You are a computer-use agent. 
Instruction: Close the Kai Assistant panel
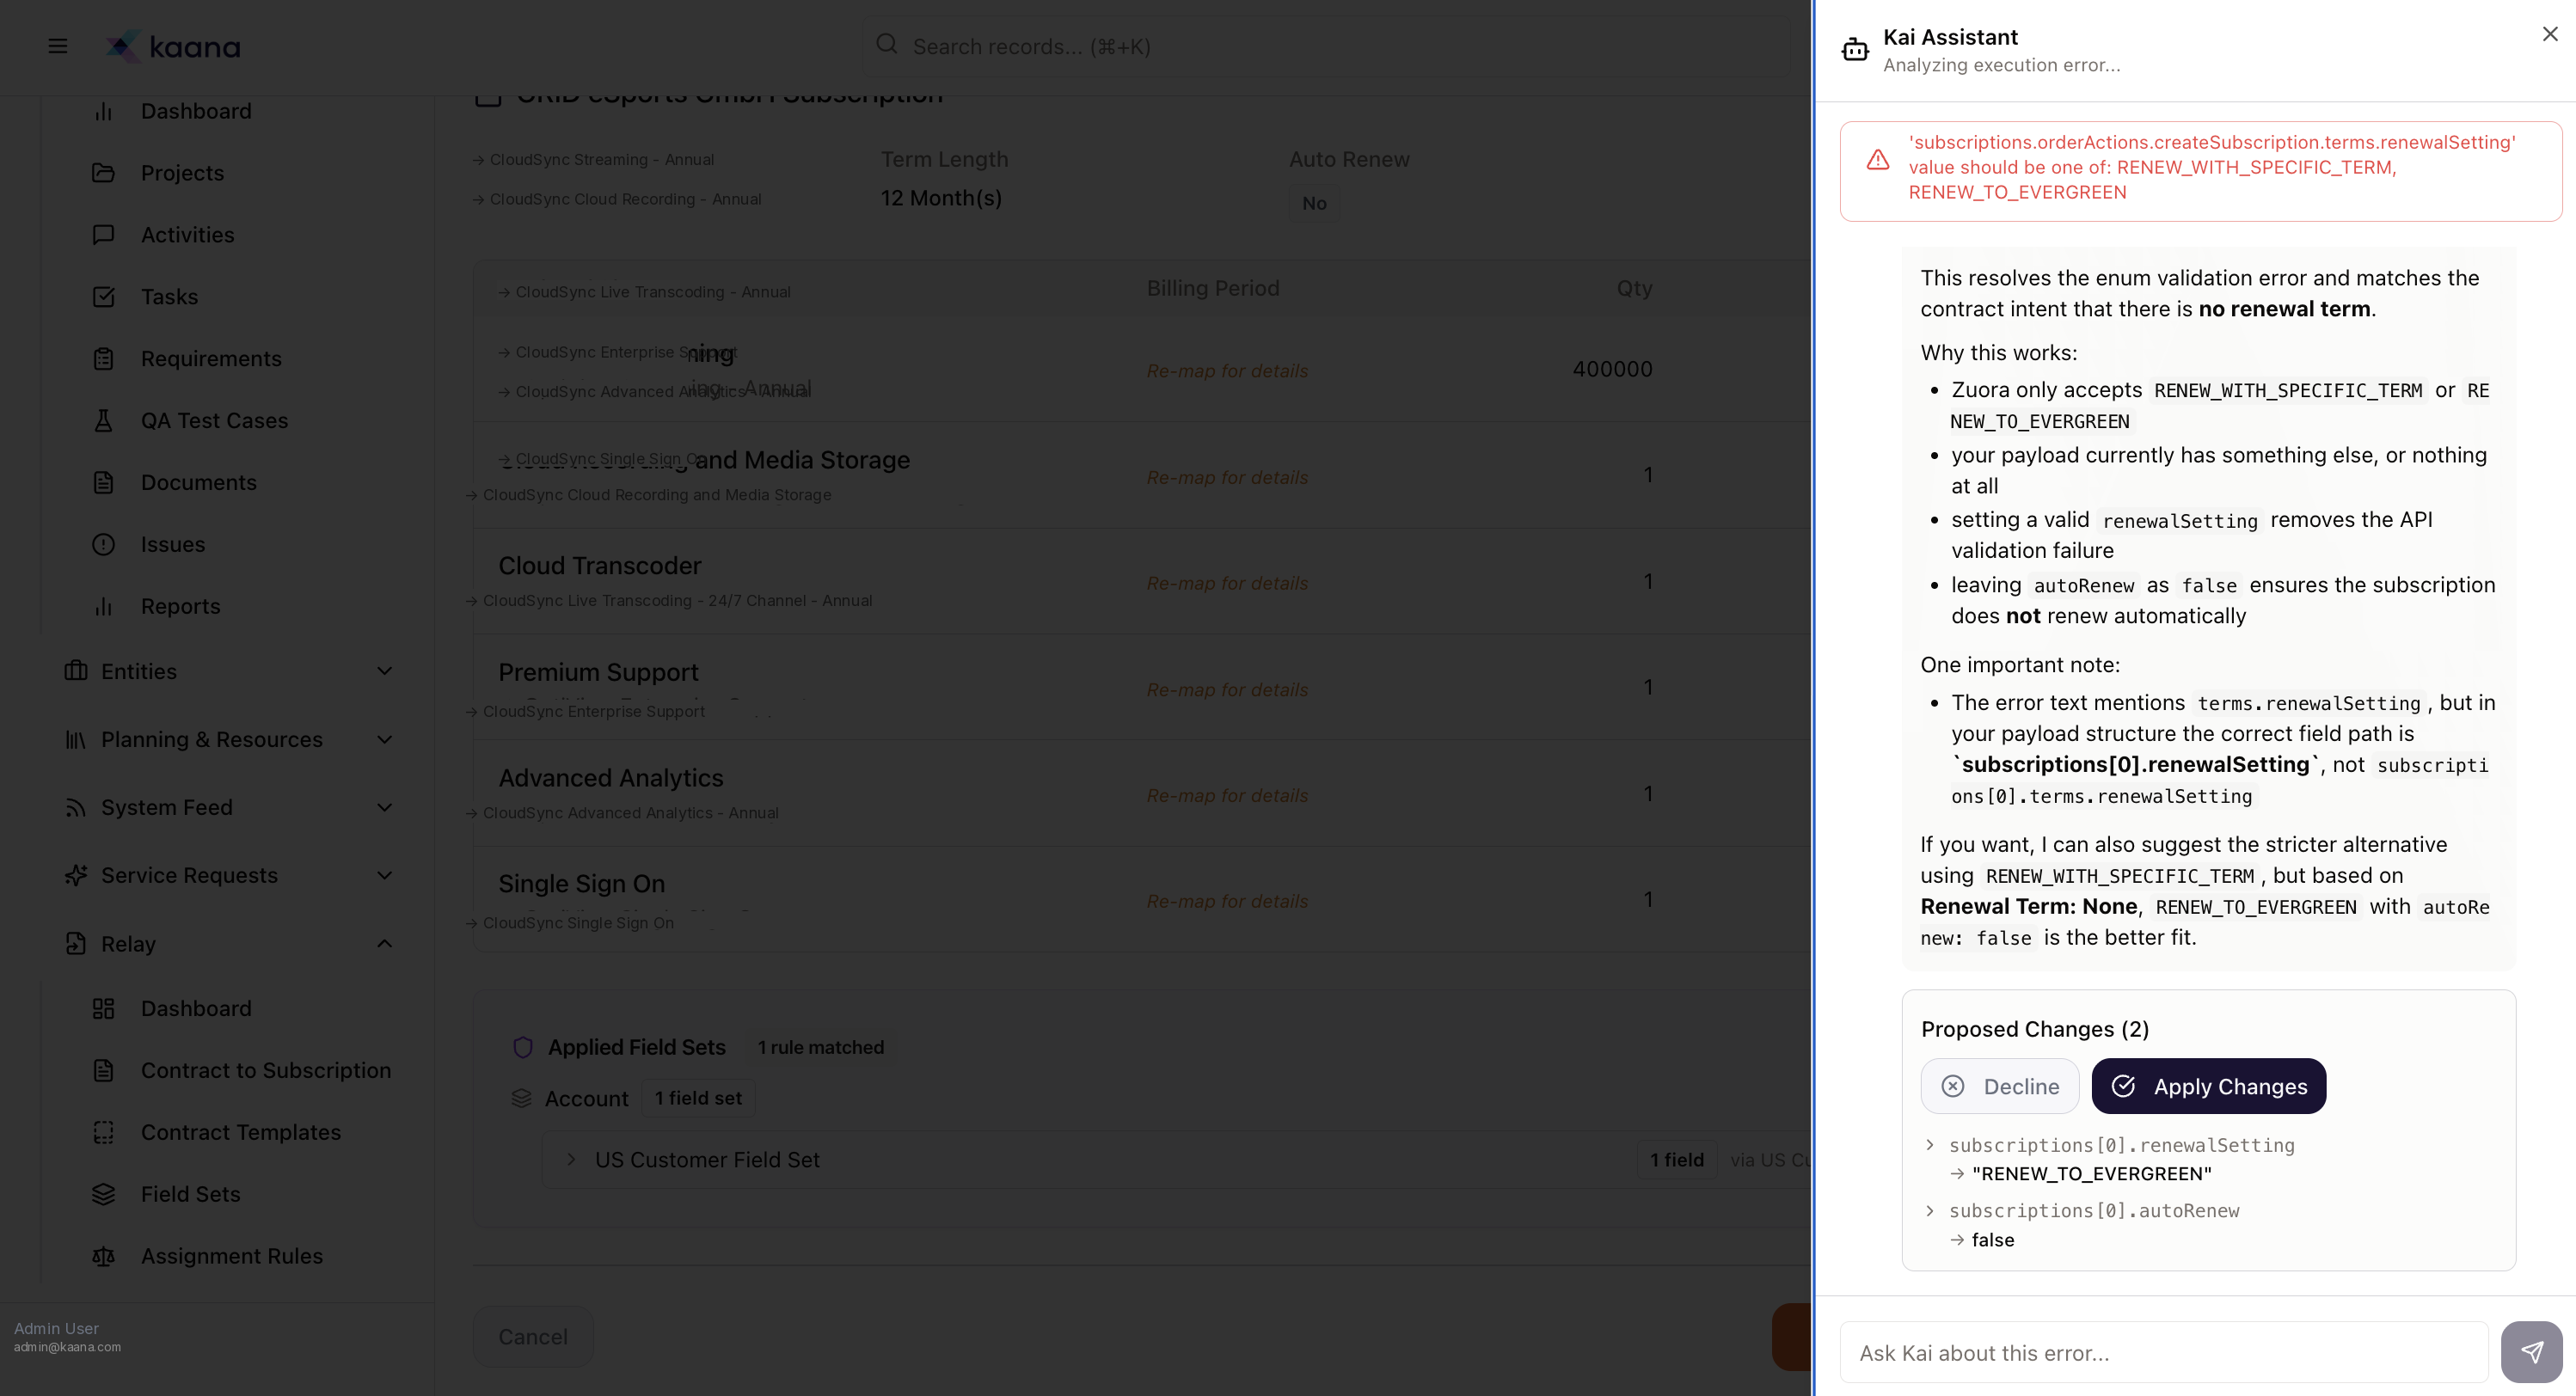2549,34
